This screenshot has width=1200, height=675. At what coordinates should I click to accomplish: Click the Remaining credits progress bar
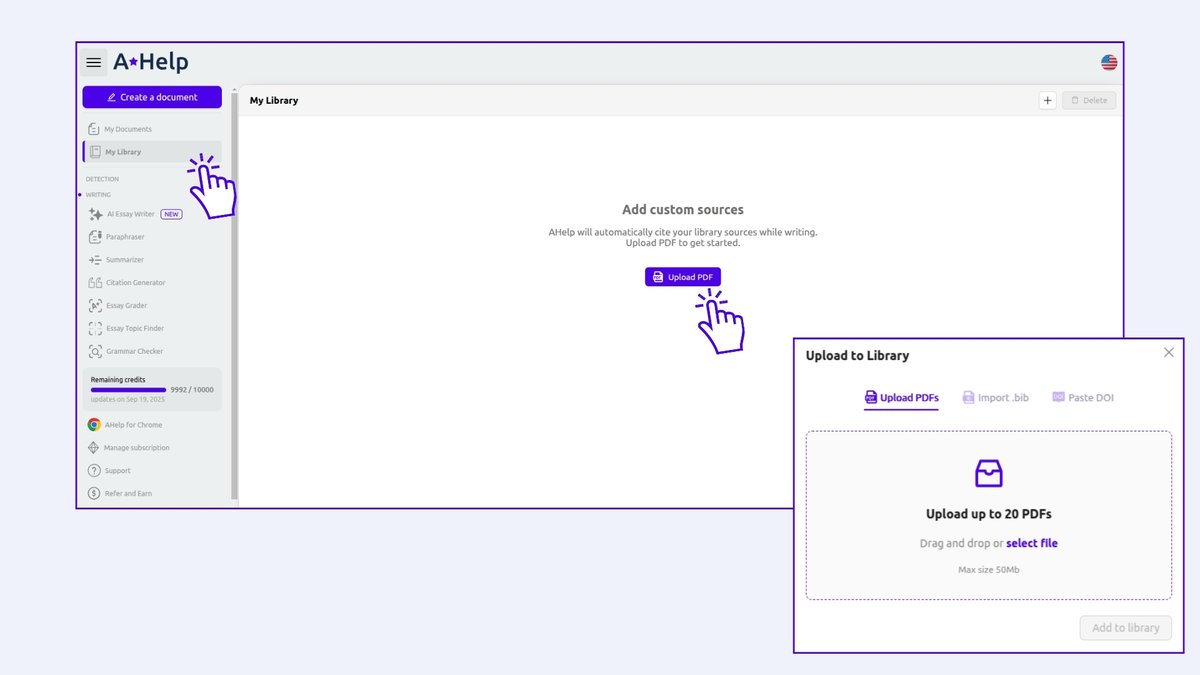point(128,390)
